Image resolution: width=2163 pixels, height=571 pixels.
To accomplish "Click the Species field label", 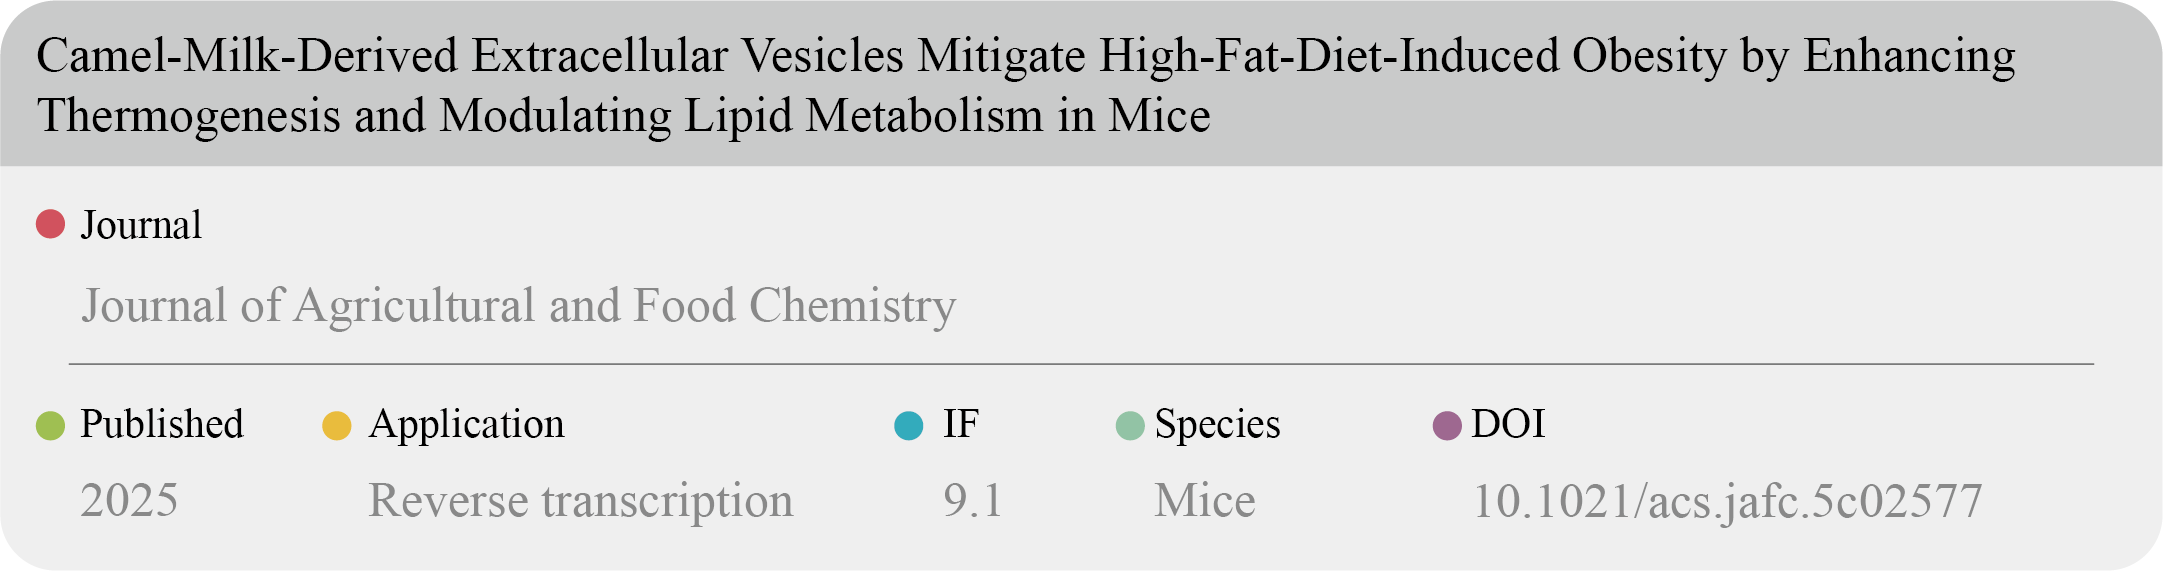I will pos(1217,424).
